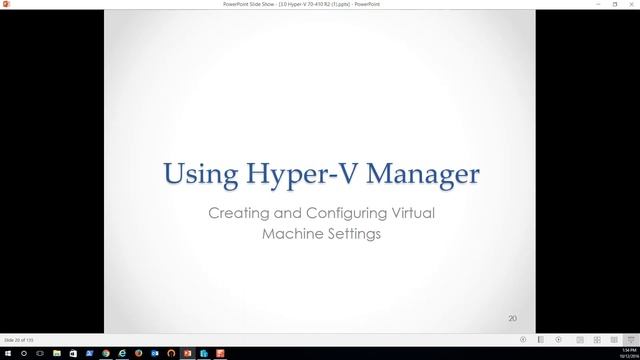Image resolution: width=640 pixels, height=360 pixels.
Task: Click the active Slide Show view button
Action: tap(631, 340)
